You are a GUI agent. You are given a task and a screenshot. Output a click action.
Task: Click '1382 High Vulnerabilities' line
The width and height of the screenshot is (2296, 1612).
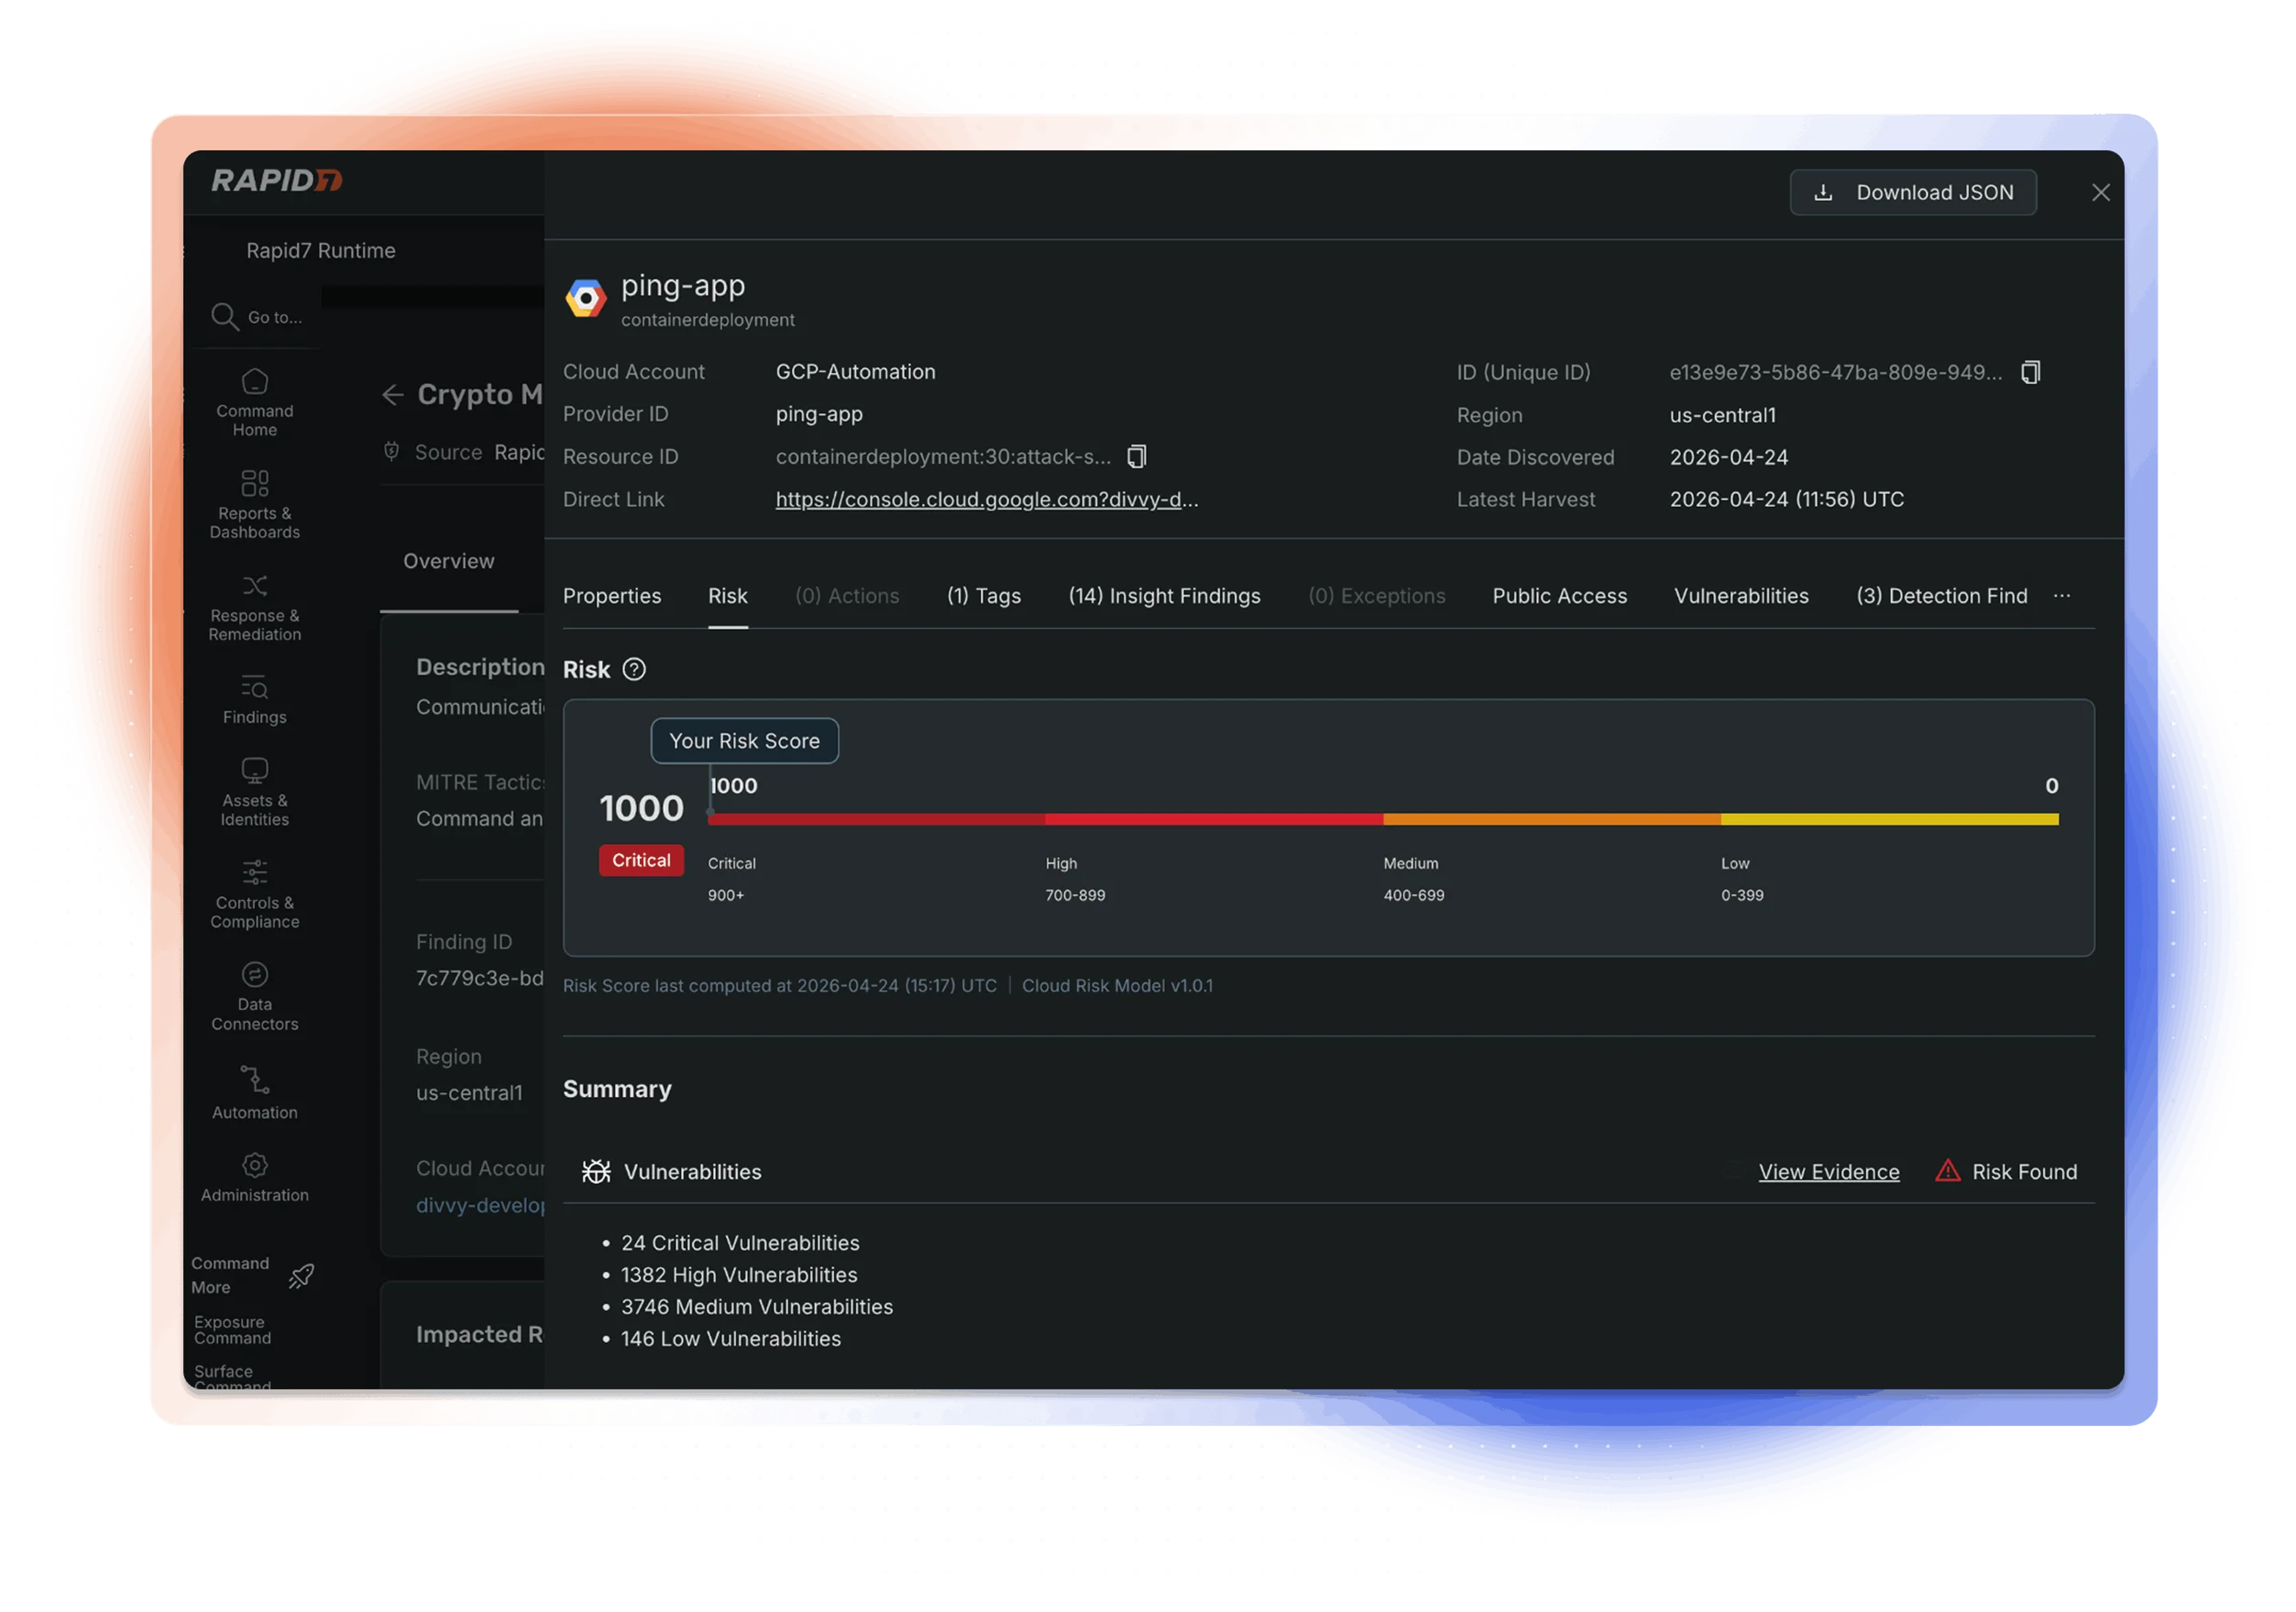coord(739,1275)
